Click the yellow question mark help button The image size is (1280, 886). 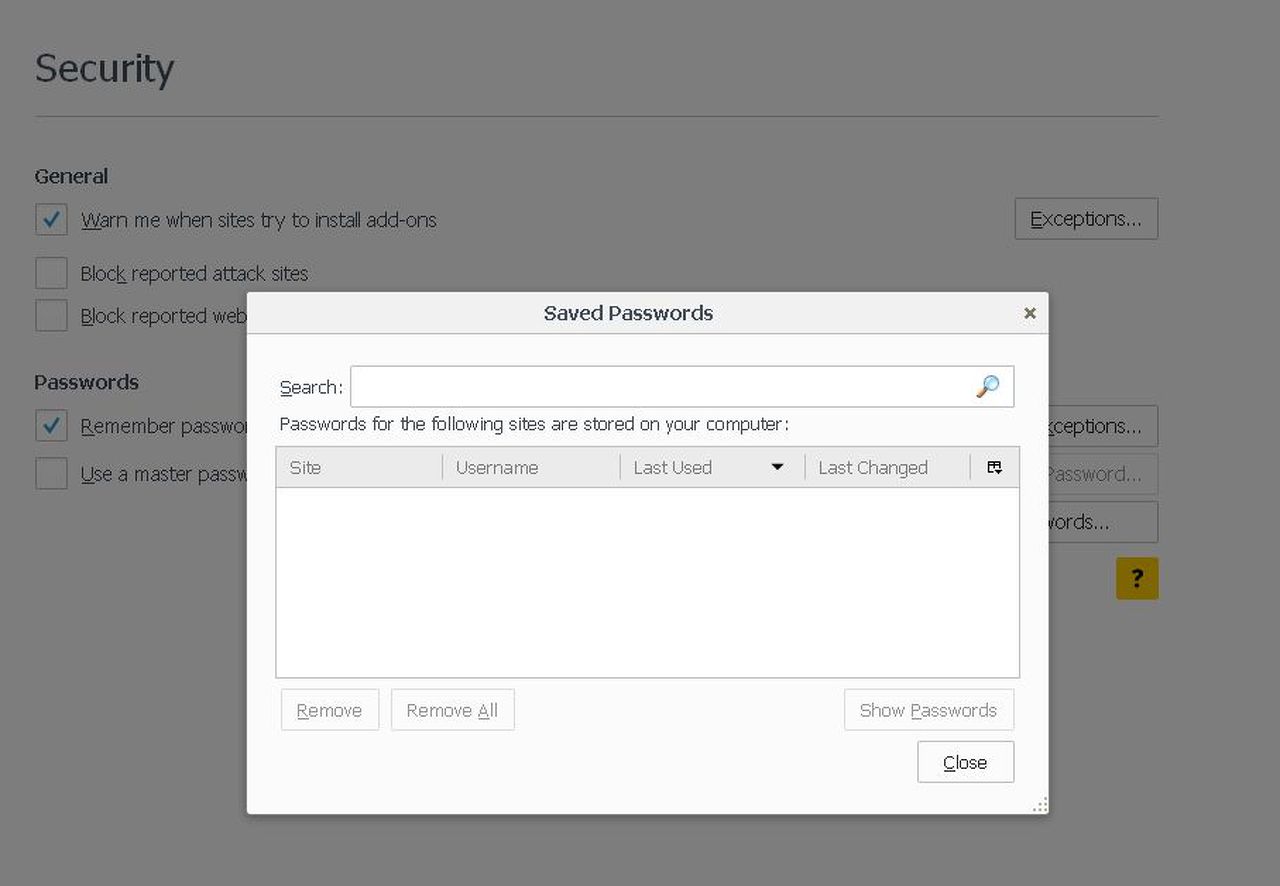point(1137,578)
